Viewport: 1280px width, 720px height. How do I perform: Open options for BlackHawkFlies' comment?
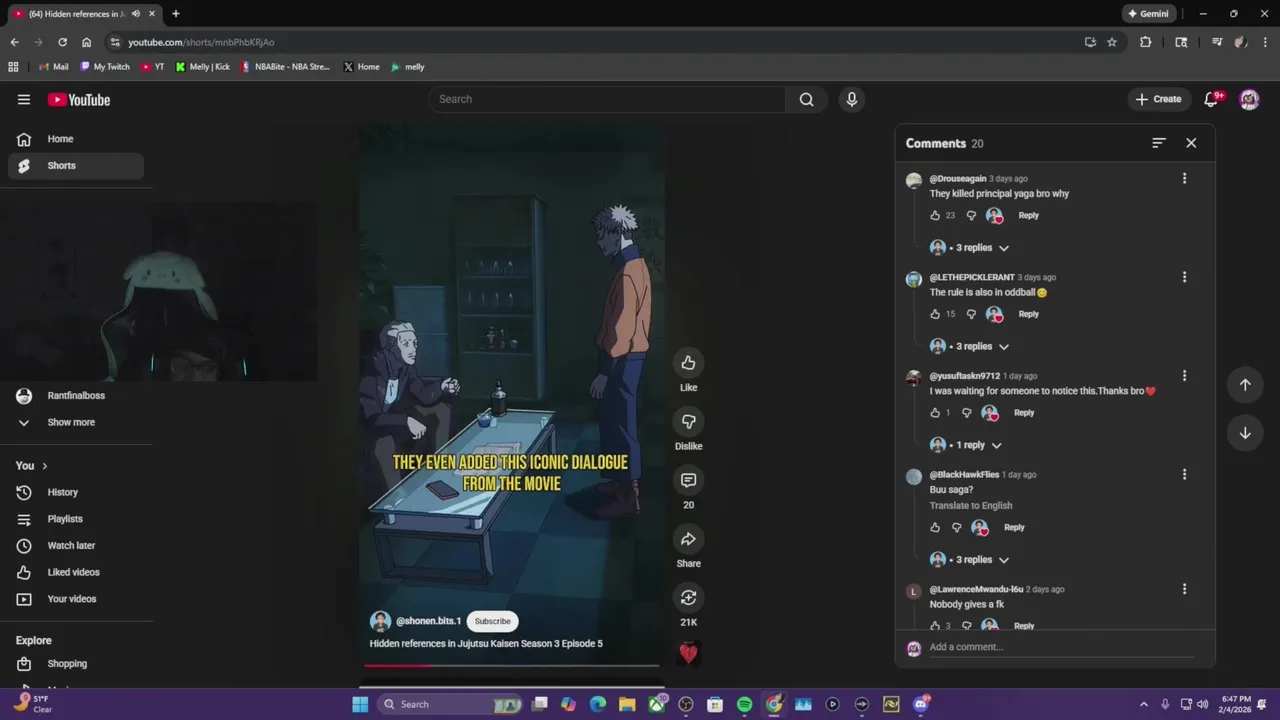pyautogui.click(x=1184, y=474)
